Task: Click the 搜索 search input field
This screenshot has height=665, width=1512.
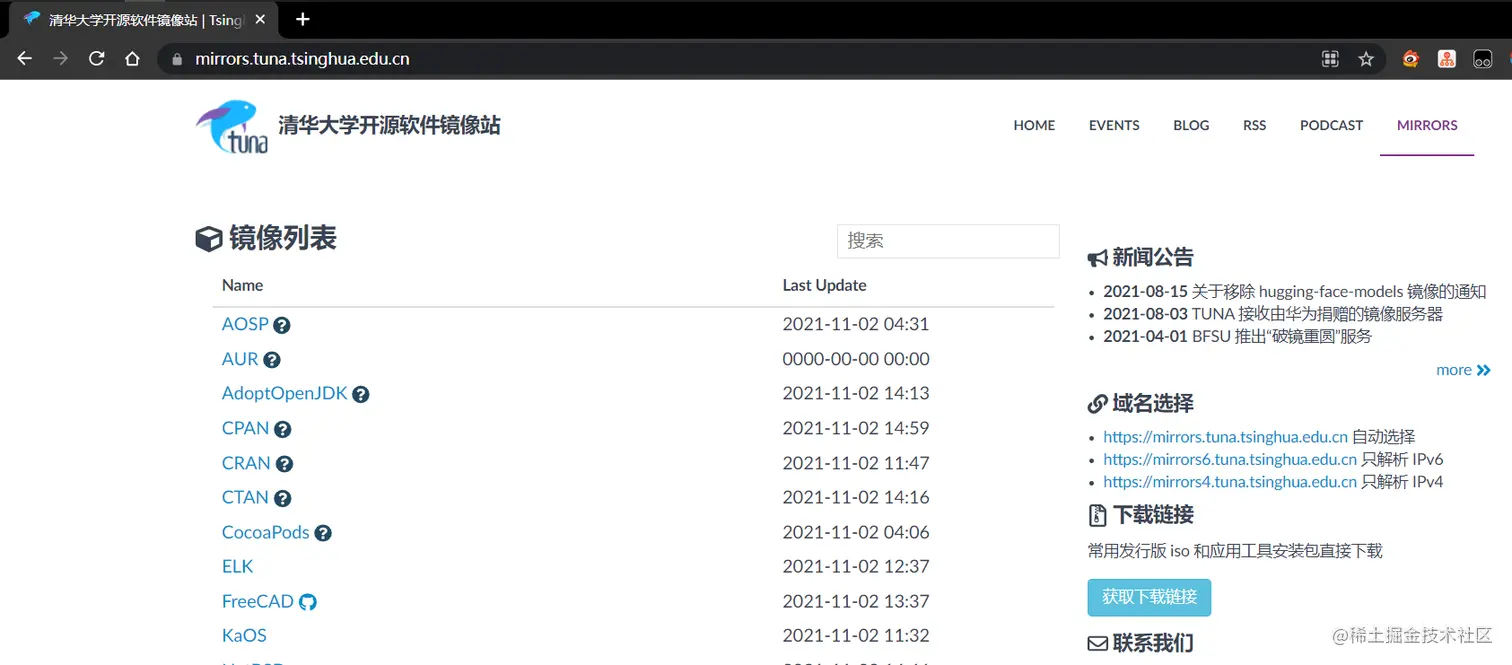Action: (x=948, y=241)
